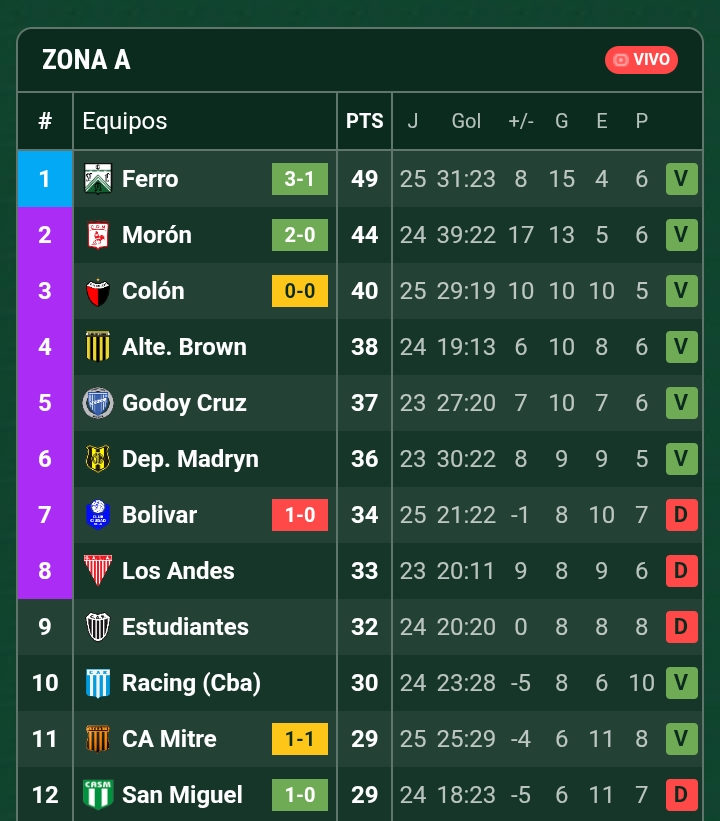Select the Colón red-black shield logo
Viewport: 720px width, 821px height.
tap(98, 291)
